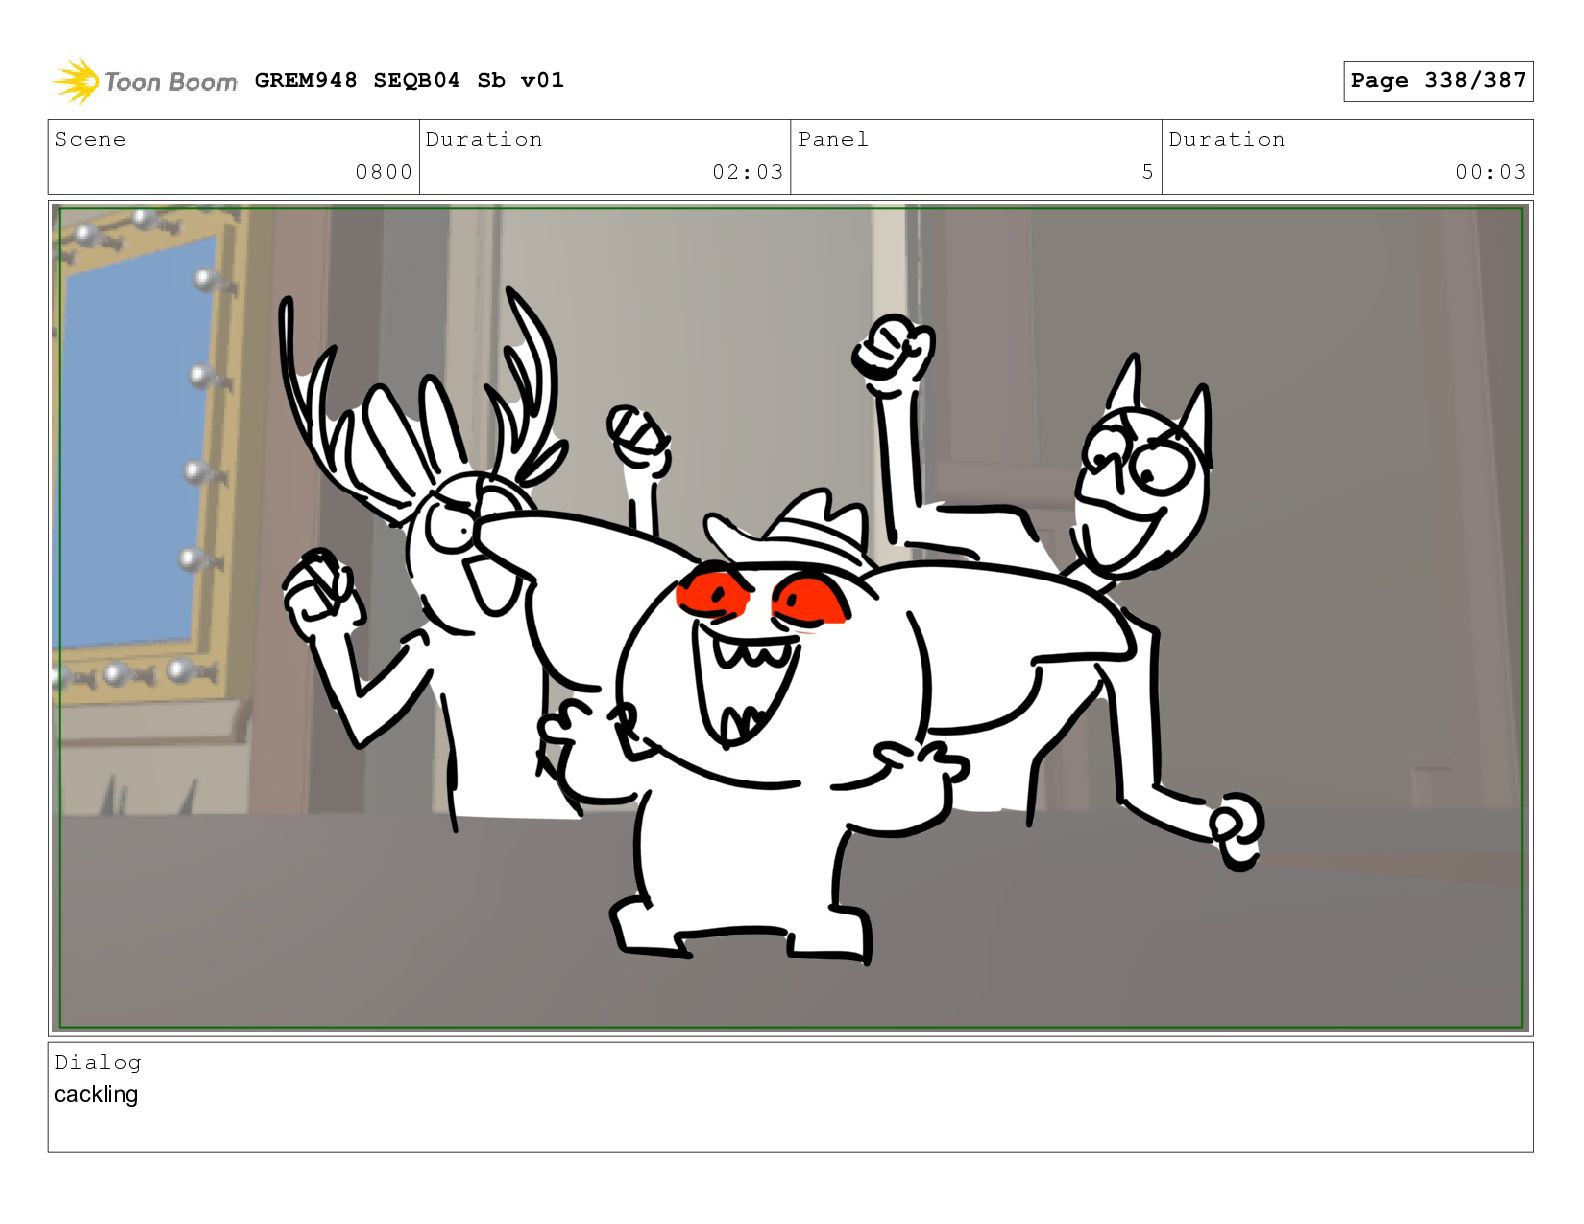Click the storyboard panel drawing
Viewport: 1584px width, 1224px height.
[x=790, y=617]
